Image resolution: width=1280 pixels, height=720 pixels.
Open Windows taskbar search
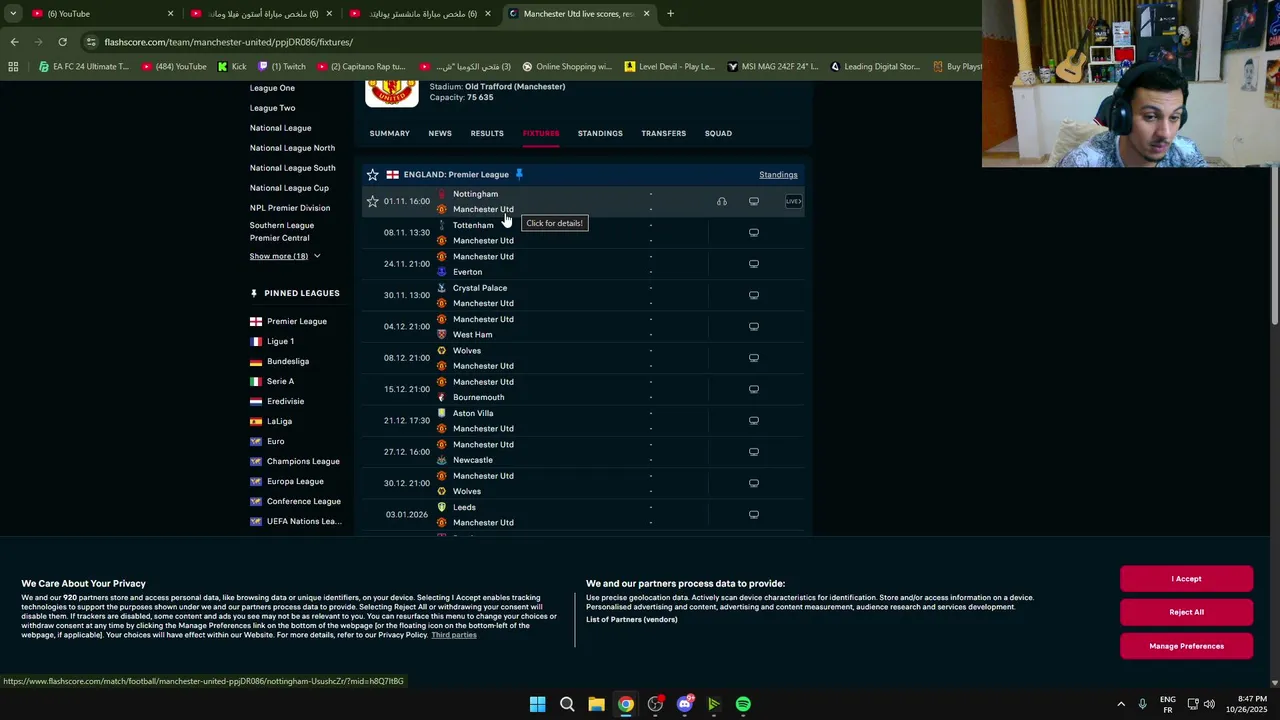tap(567, 704)
